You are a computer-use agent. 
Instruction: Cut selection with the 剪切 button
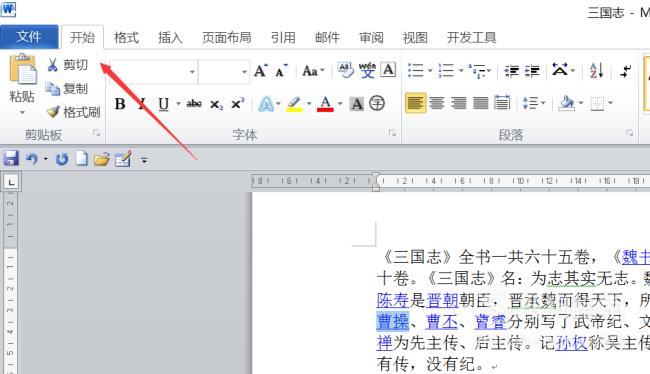click(x=68, y=65)
